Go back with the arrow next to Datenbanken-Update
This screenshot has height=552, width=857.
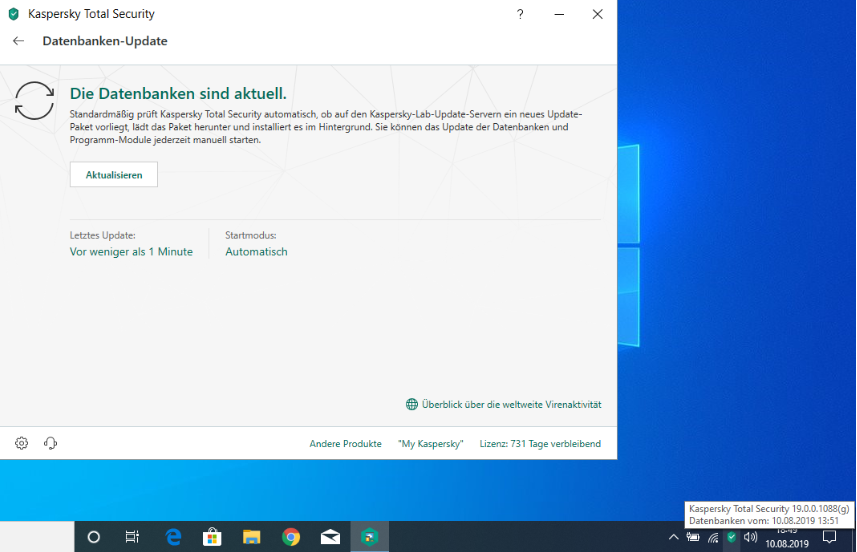click(19, 41)
